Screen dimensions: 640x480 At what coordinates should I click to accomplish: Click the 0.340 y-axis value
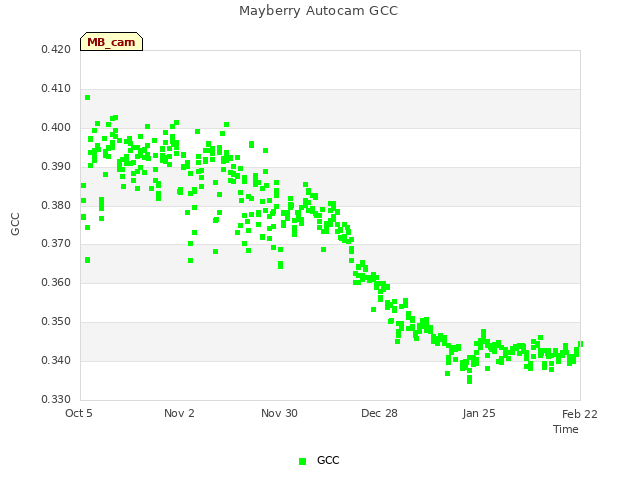[x=56, y=360]
